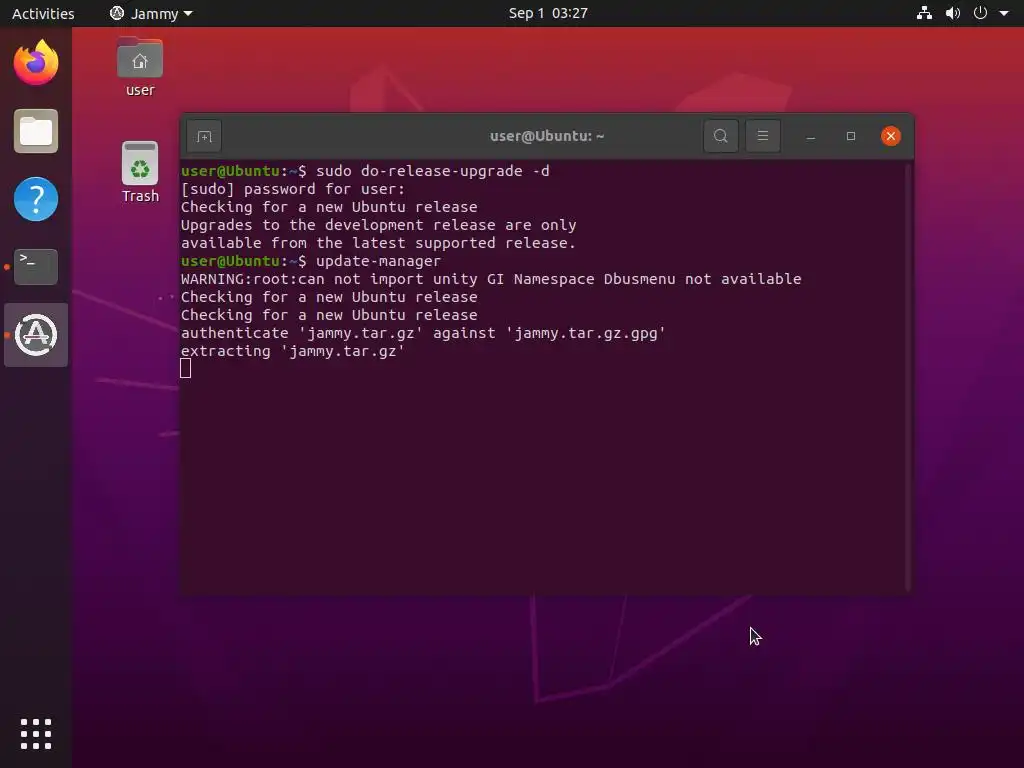This screenshot has width=1024, height=768.
Task: Click the 'update-manager' command line
Action: click(x=378, y=261)
